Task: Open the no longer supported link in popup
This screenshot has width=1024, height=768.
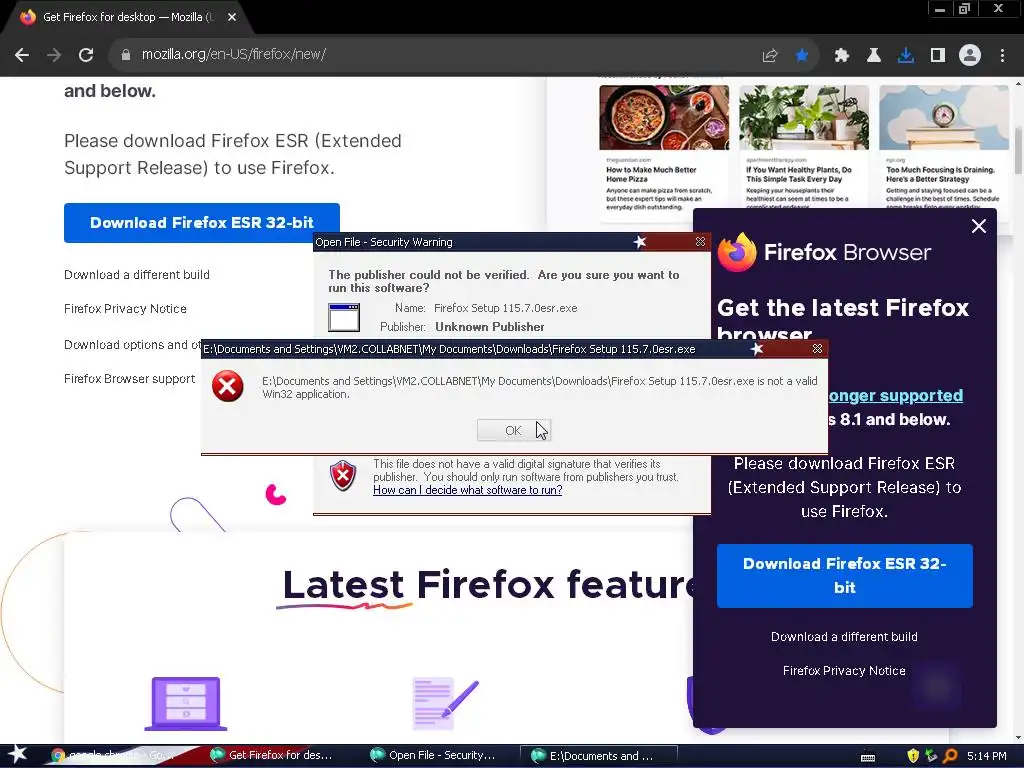Action: (x=895, y=396)
